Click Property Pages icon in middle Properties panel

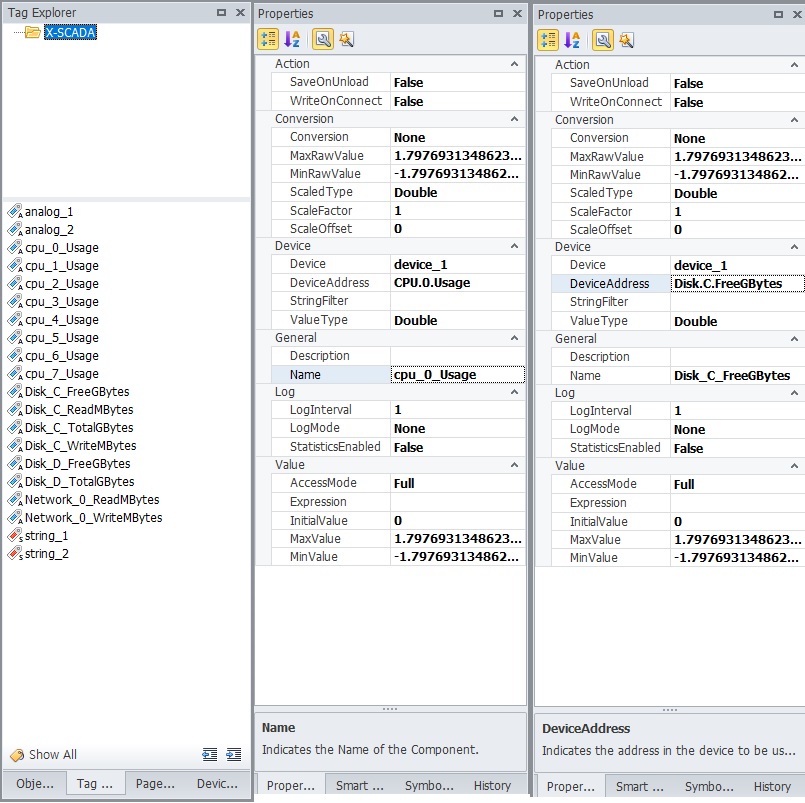323,39
